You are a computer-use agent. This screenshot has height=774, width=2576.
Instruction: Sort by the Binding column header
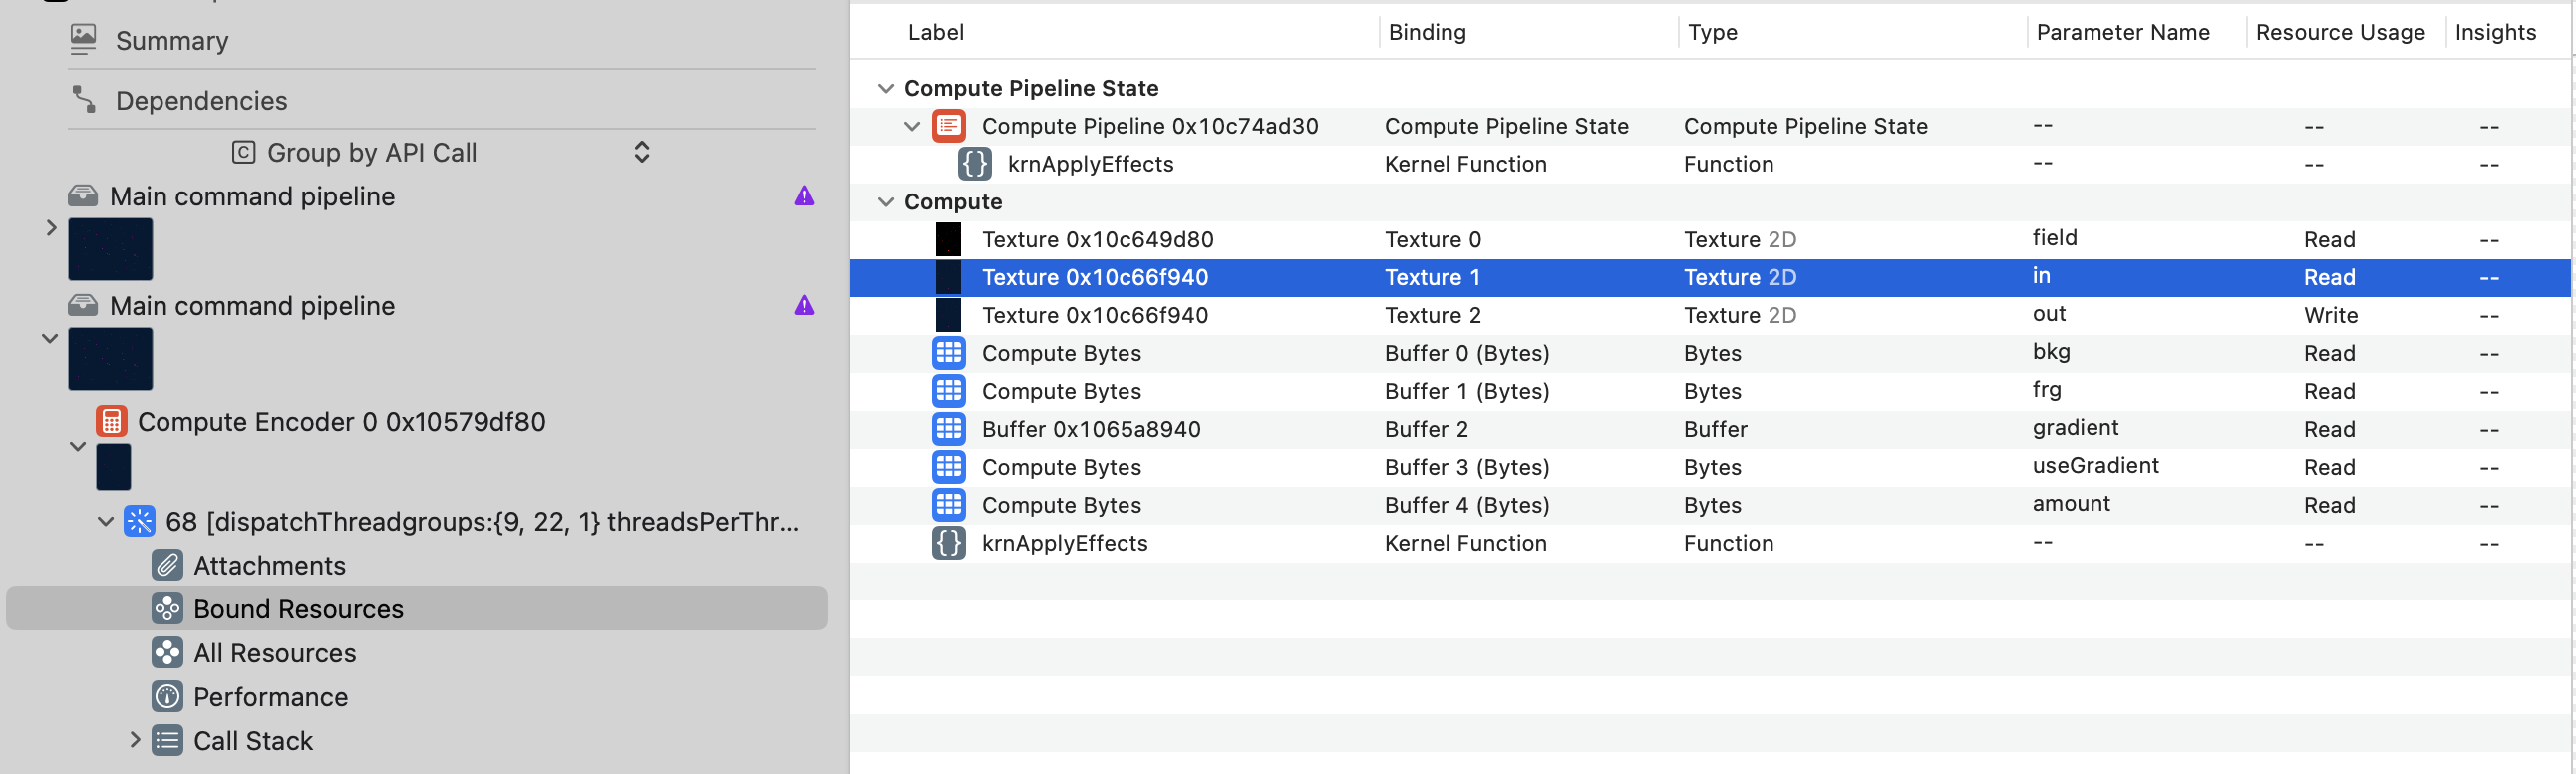coord(1426,32)
